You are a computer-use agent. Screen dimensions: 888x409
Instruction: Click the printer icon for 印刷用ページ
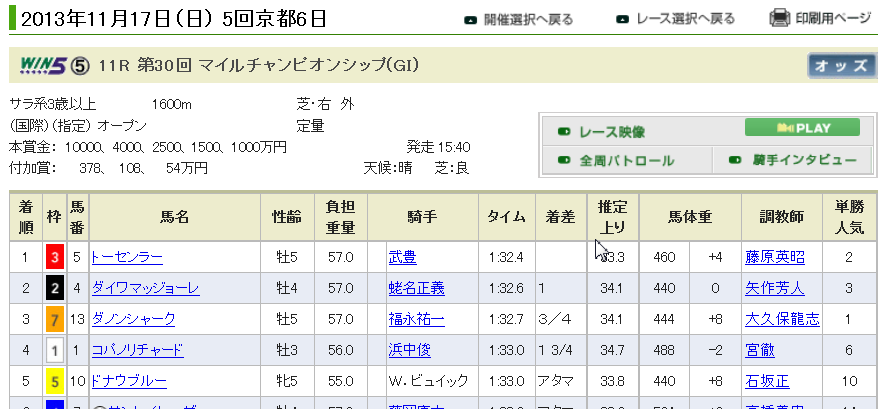coord(779,18)
